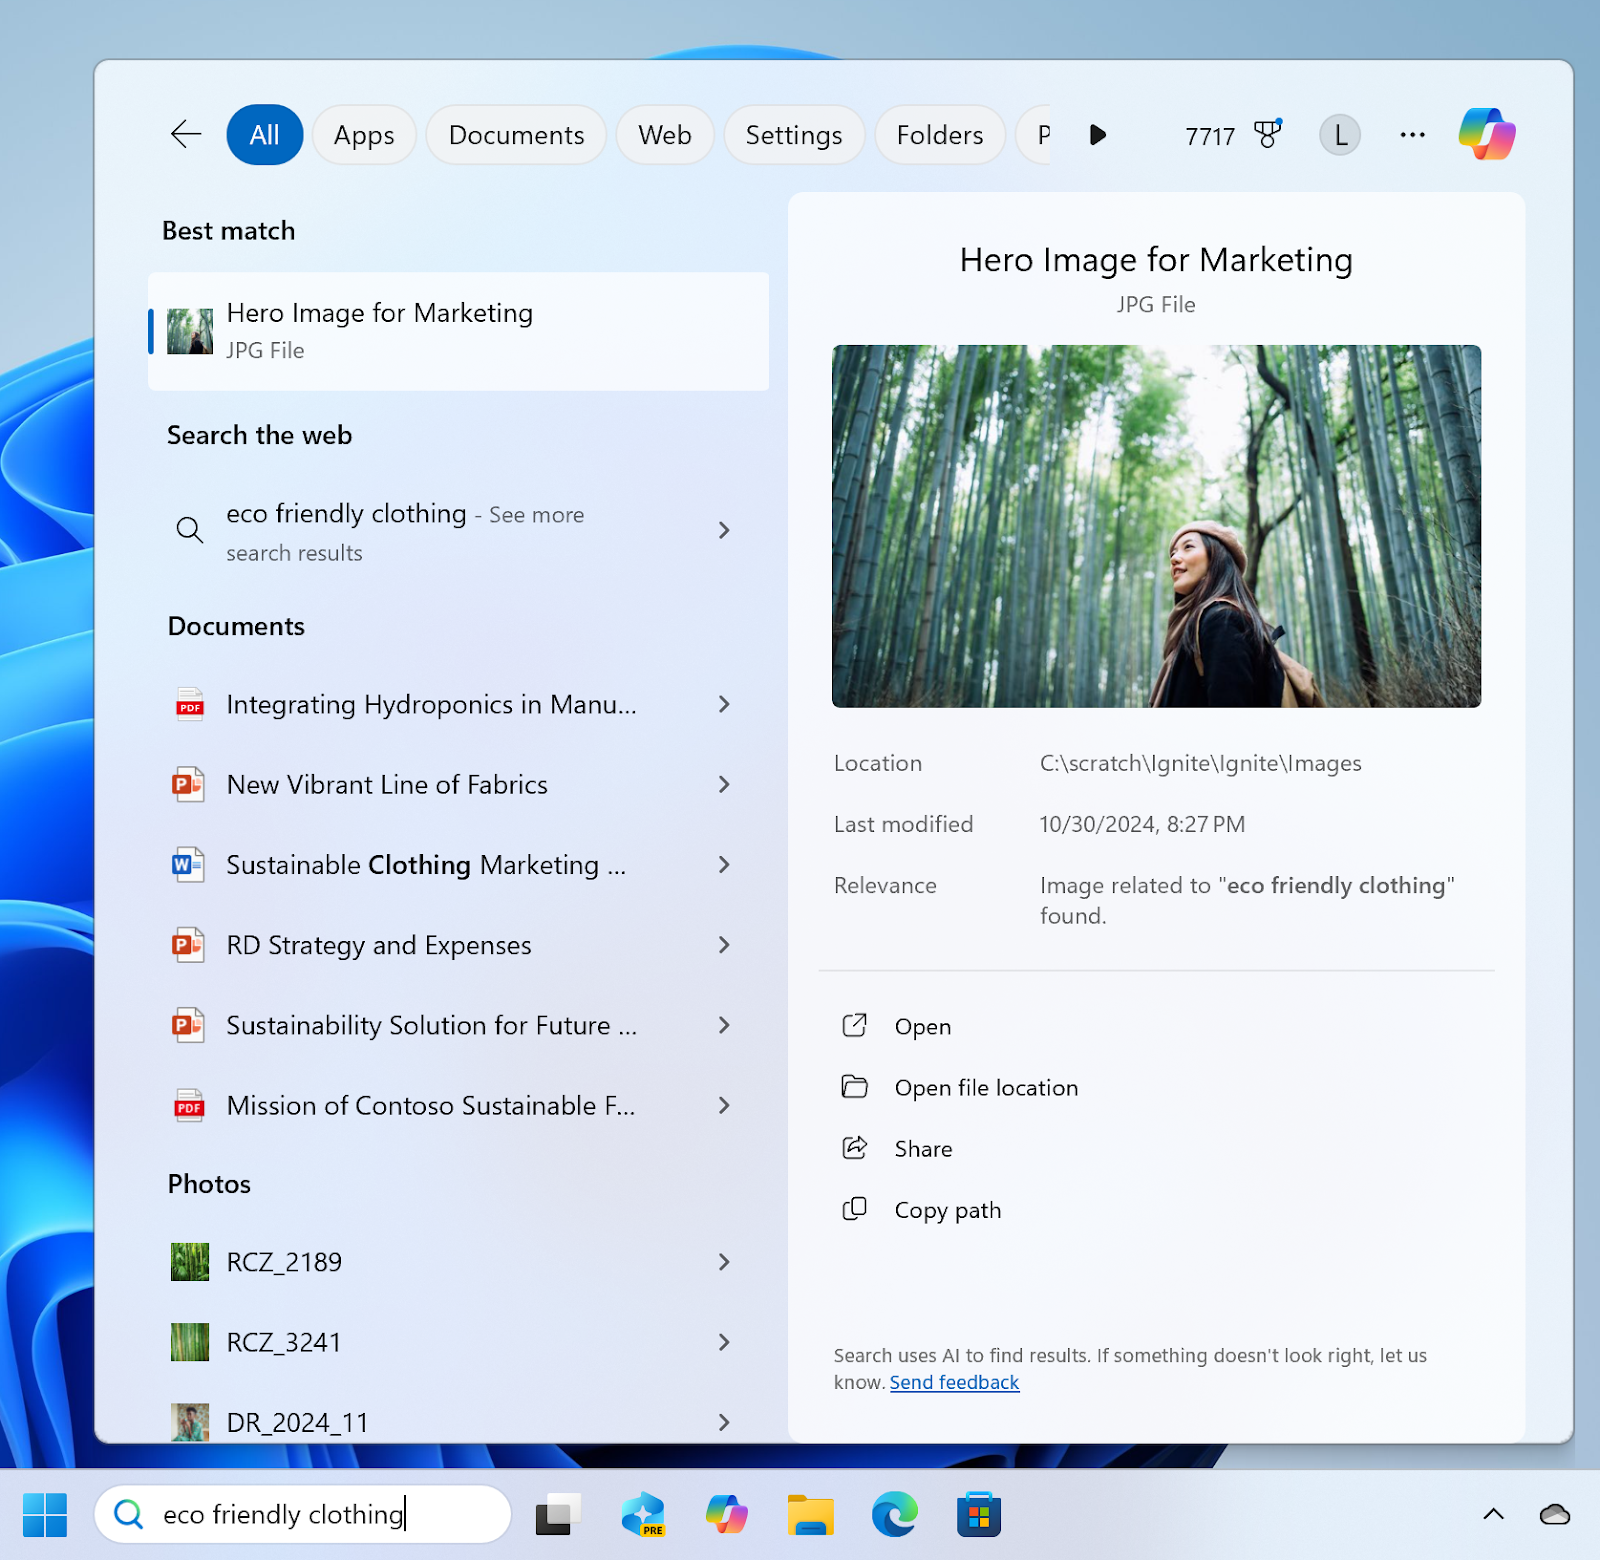This screenshot has height=1560, width=1600.
Task: Open Task View on the taskbar
Action: click(559, 1515)
